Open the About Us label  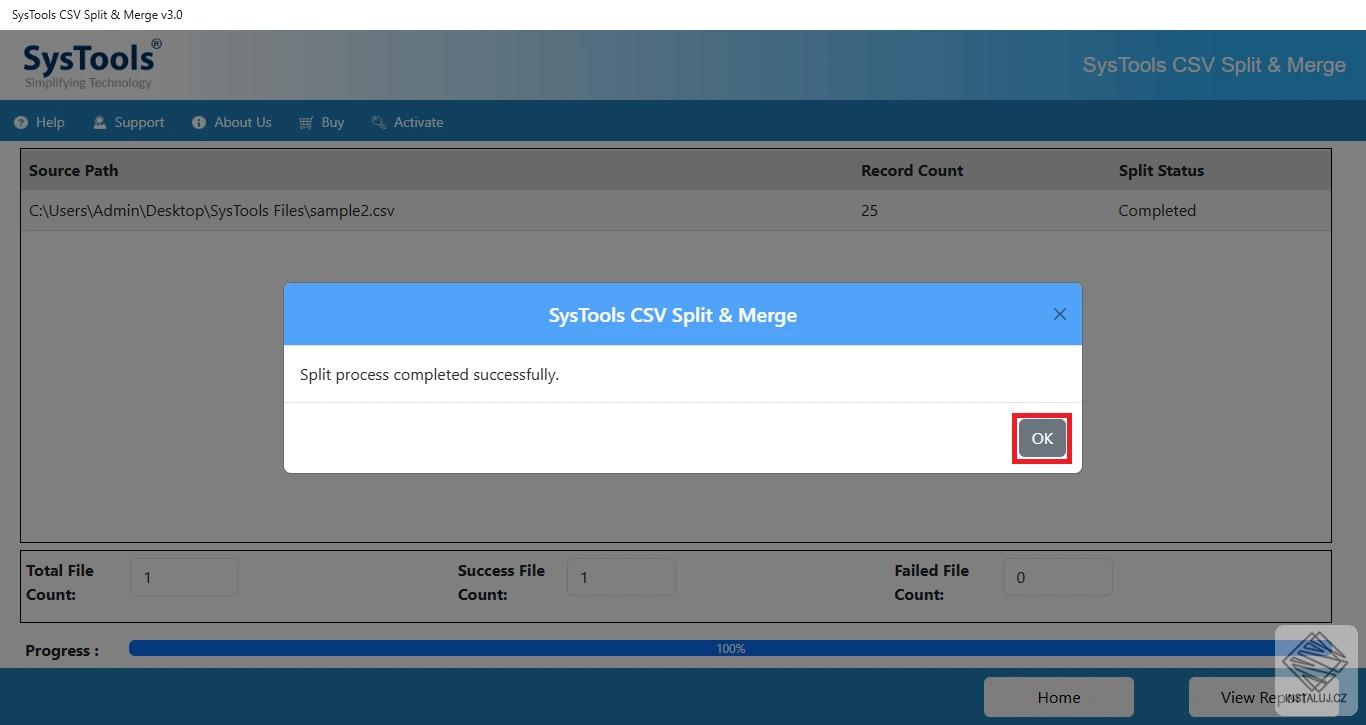pos(243,122)
